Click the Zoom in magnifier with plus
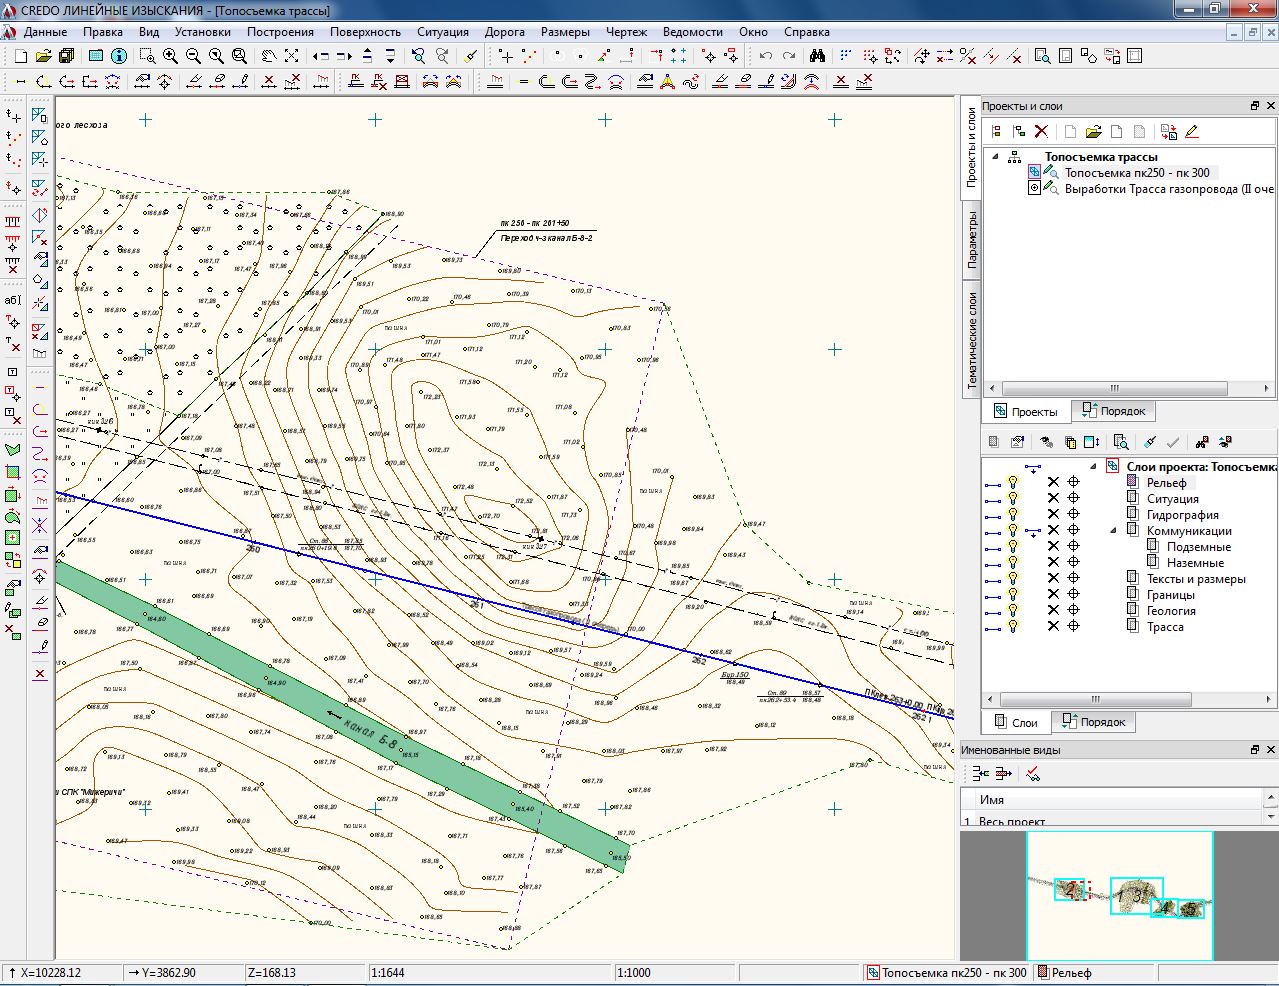1279x986 pixels. 171,57
